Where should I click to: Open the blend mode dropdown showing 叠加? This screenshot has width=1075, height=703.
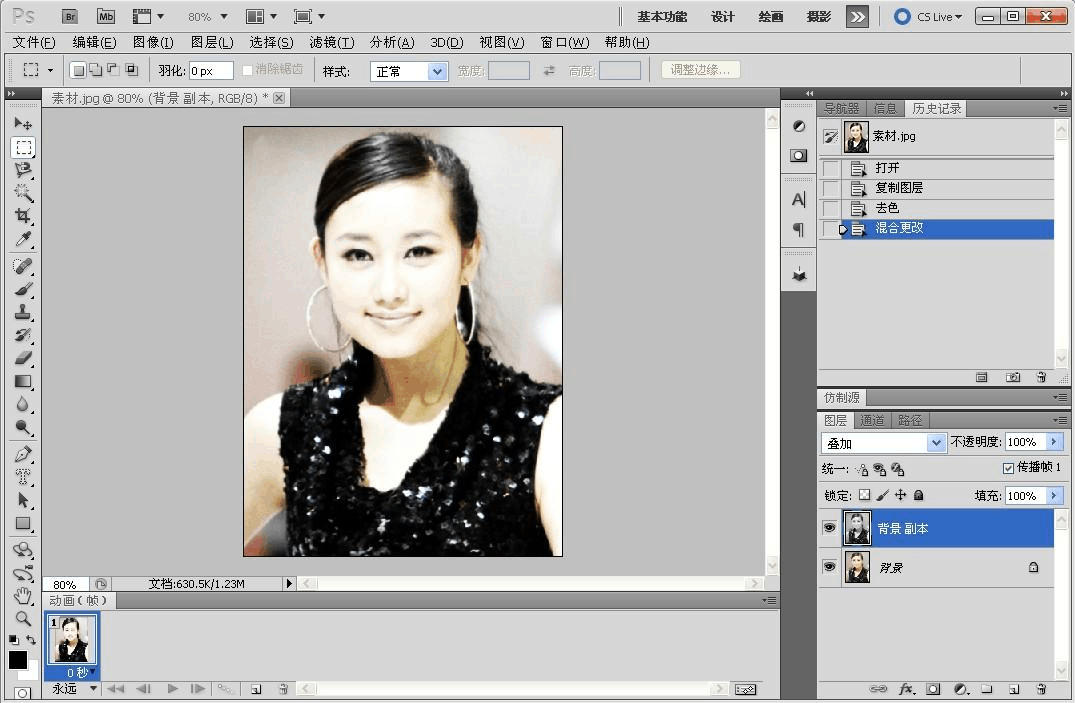883,443
